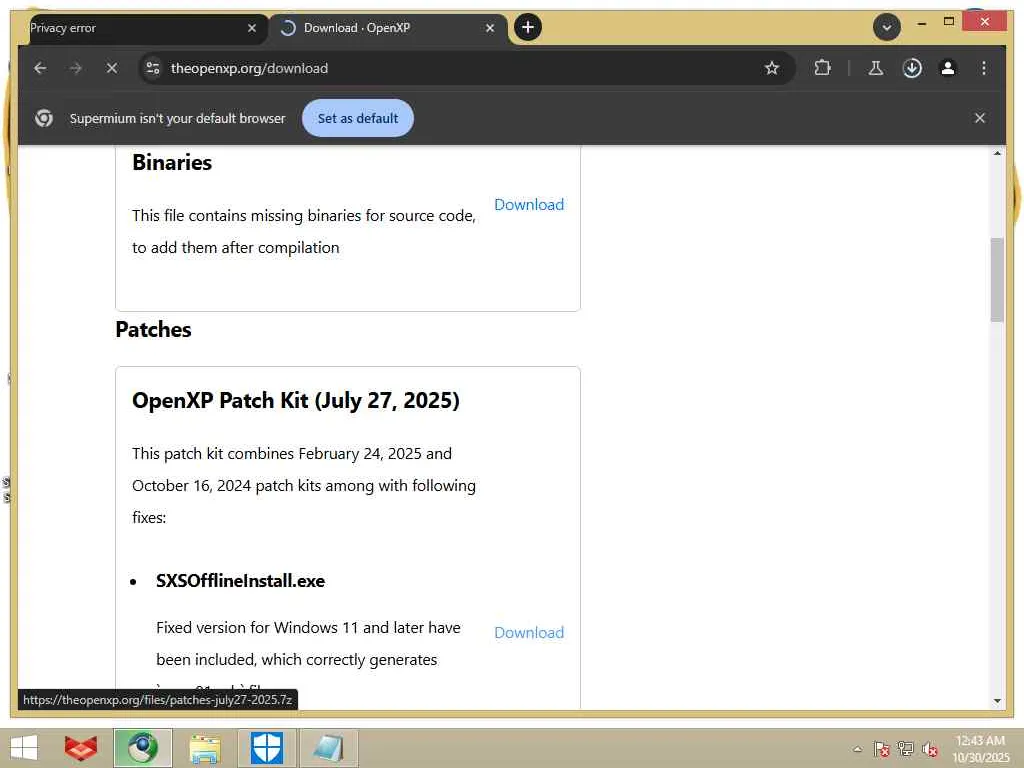This screenshot has width=1024, height=768.
Task: Open the extensions puzzle icon
Action: tap(822, 68)
